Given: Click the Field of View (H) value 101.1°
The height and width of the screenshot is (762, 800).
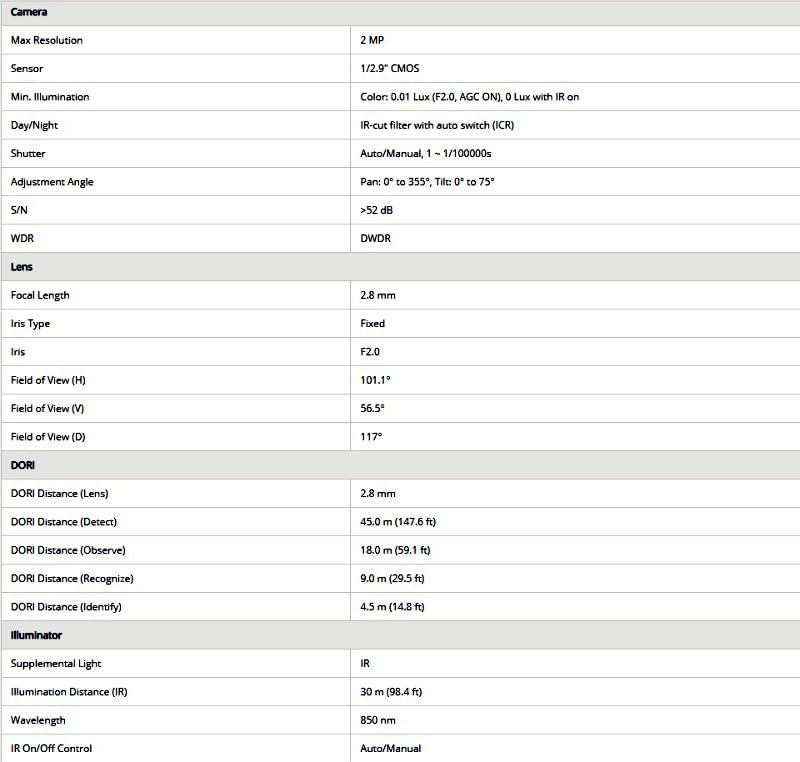Looking at the screenshot, I should pos(375,380).
